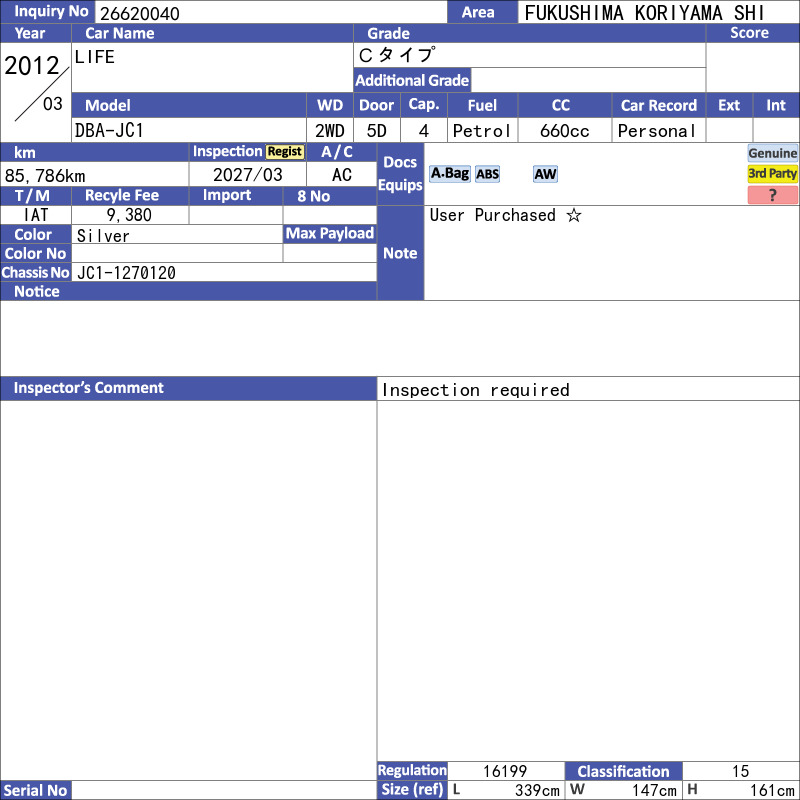Click the Serial No label
Viewport: 800px width, 800px height.
coord(36,790)
